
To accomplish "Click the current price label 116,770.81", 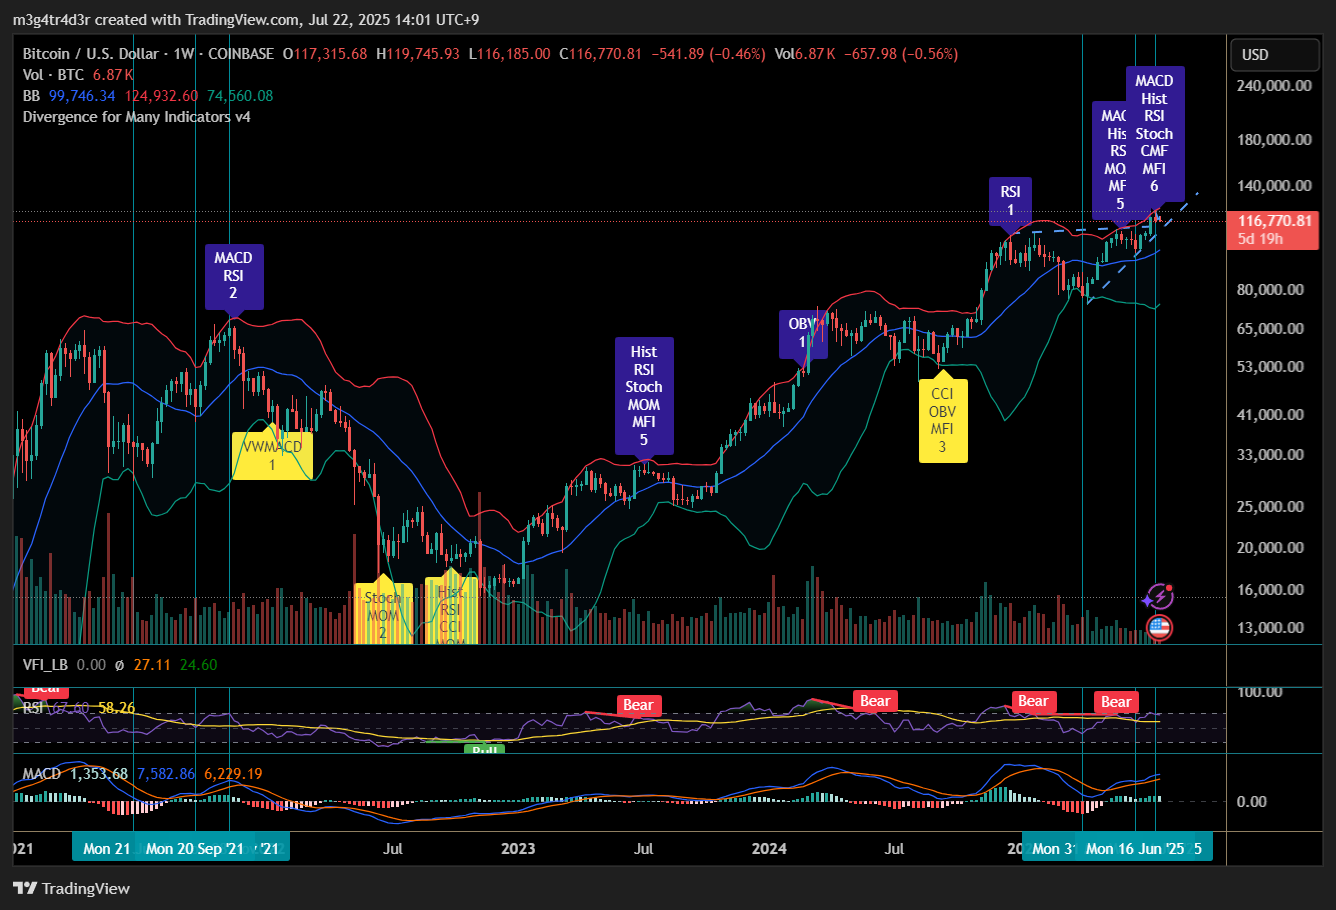I will pyautogui.click(x=1272, y=229).
